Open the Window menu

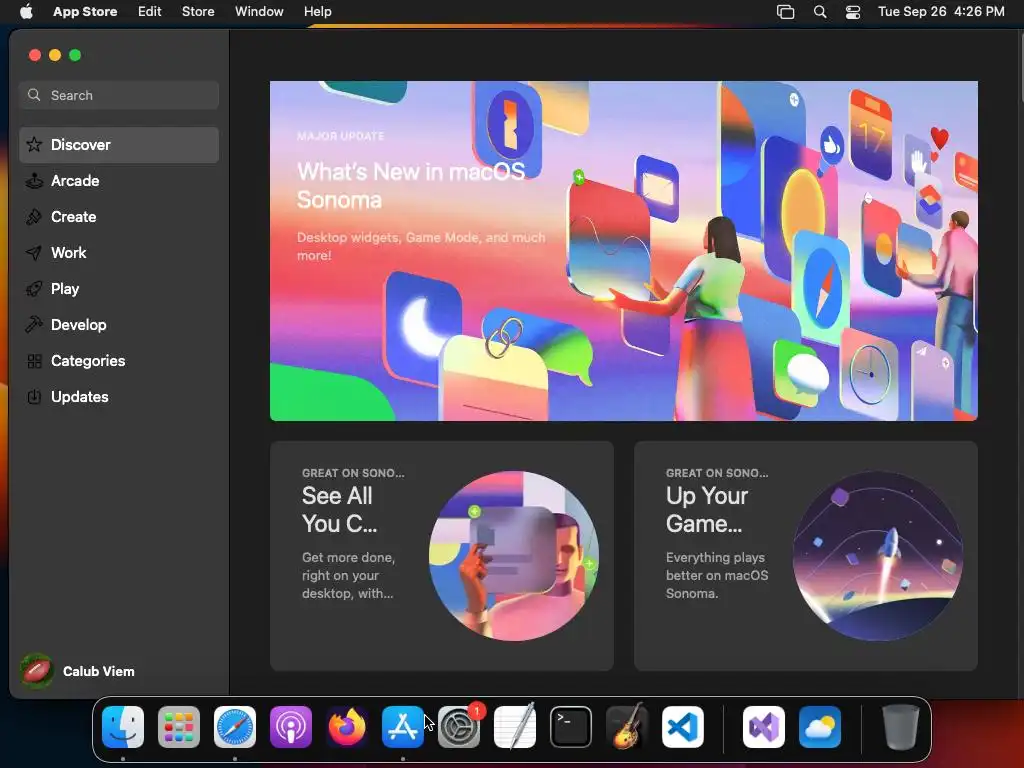[x=259, y=12]
